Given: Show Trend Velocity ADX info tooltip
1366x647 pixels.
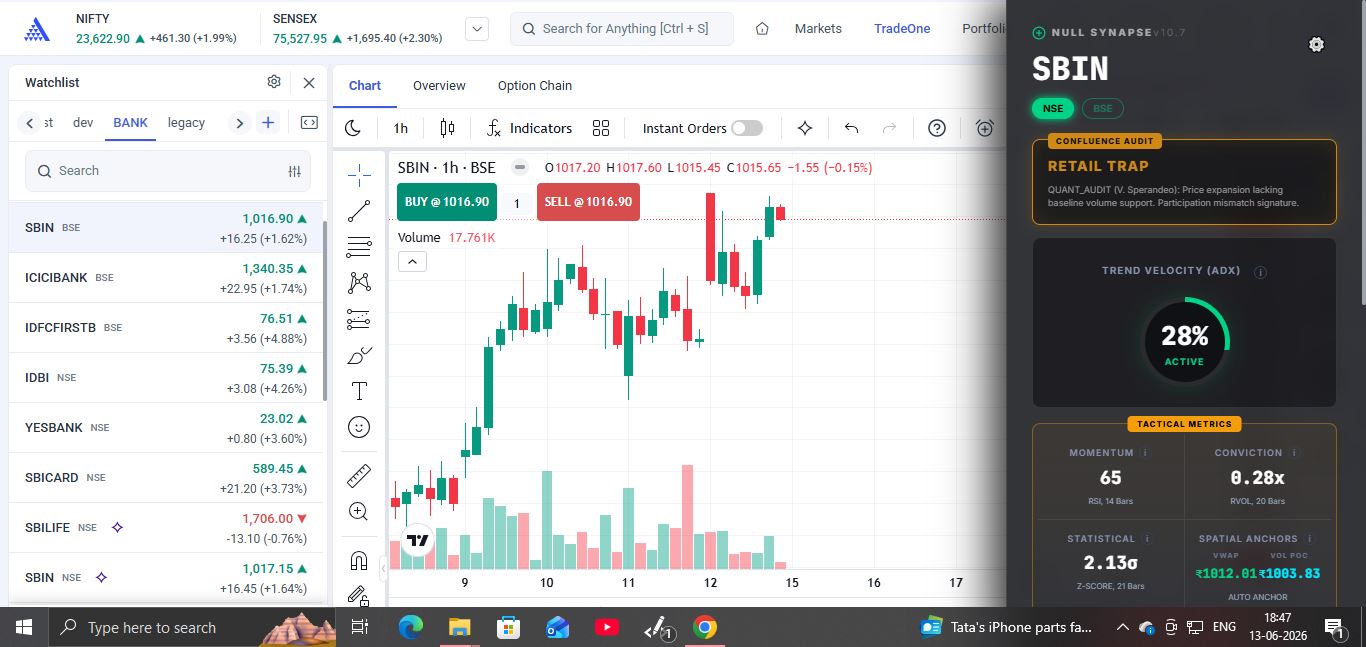Looking at the screenshot, I should click(x=1260, y=272).
